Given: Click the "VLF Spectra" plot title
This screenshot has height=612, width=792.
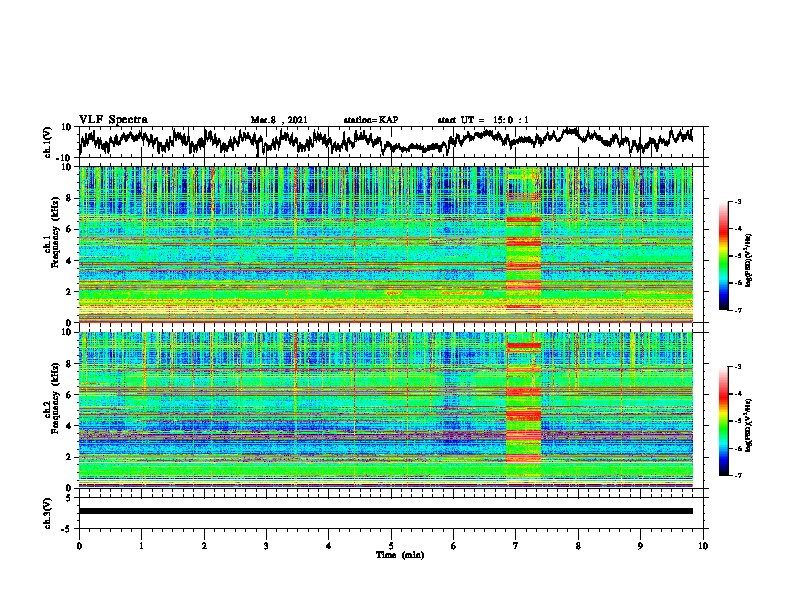Looking at the screenshot, I should tap(113, 120).
